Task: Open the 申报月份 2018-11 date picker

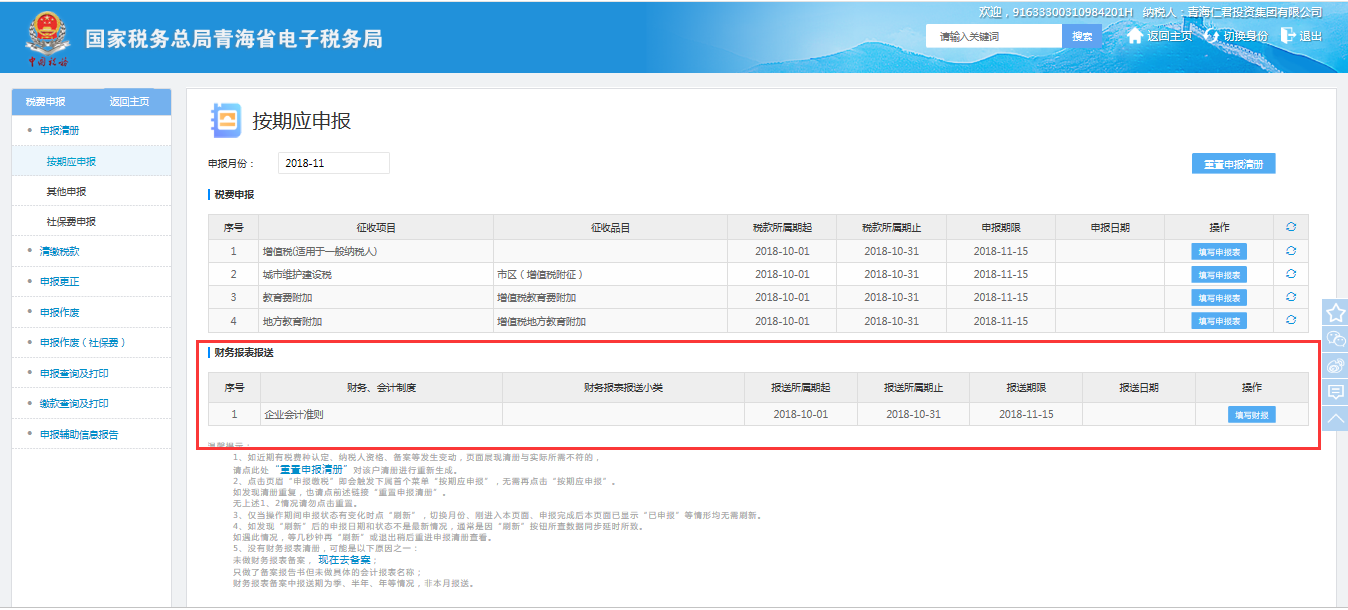Action: [x=333, y=163]
